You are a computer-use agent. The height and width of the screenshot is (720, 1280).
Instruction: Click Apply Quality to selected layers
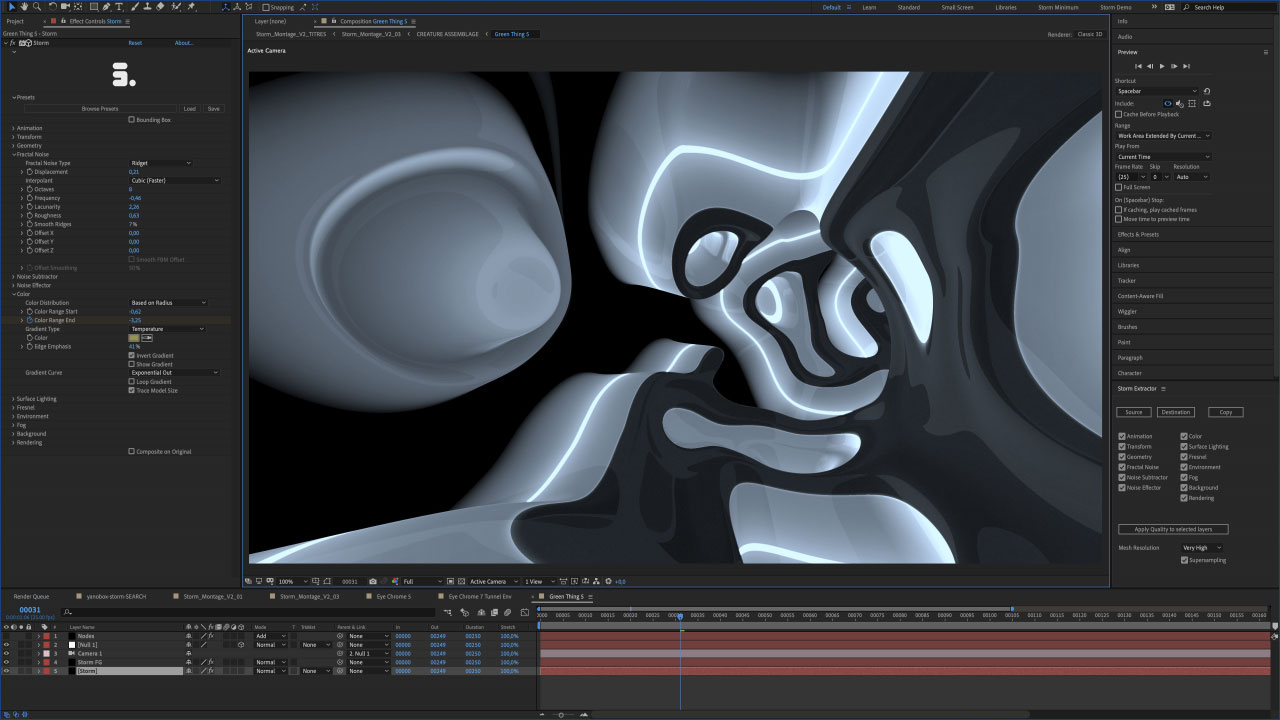[1173, 529]
